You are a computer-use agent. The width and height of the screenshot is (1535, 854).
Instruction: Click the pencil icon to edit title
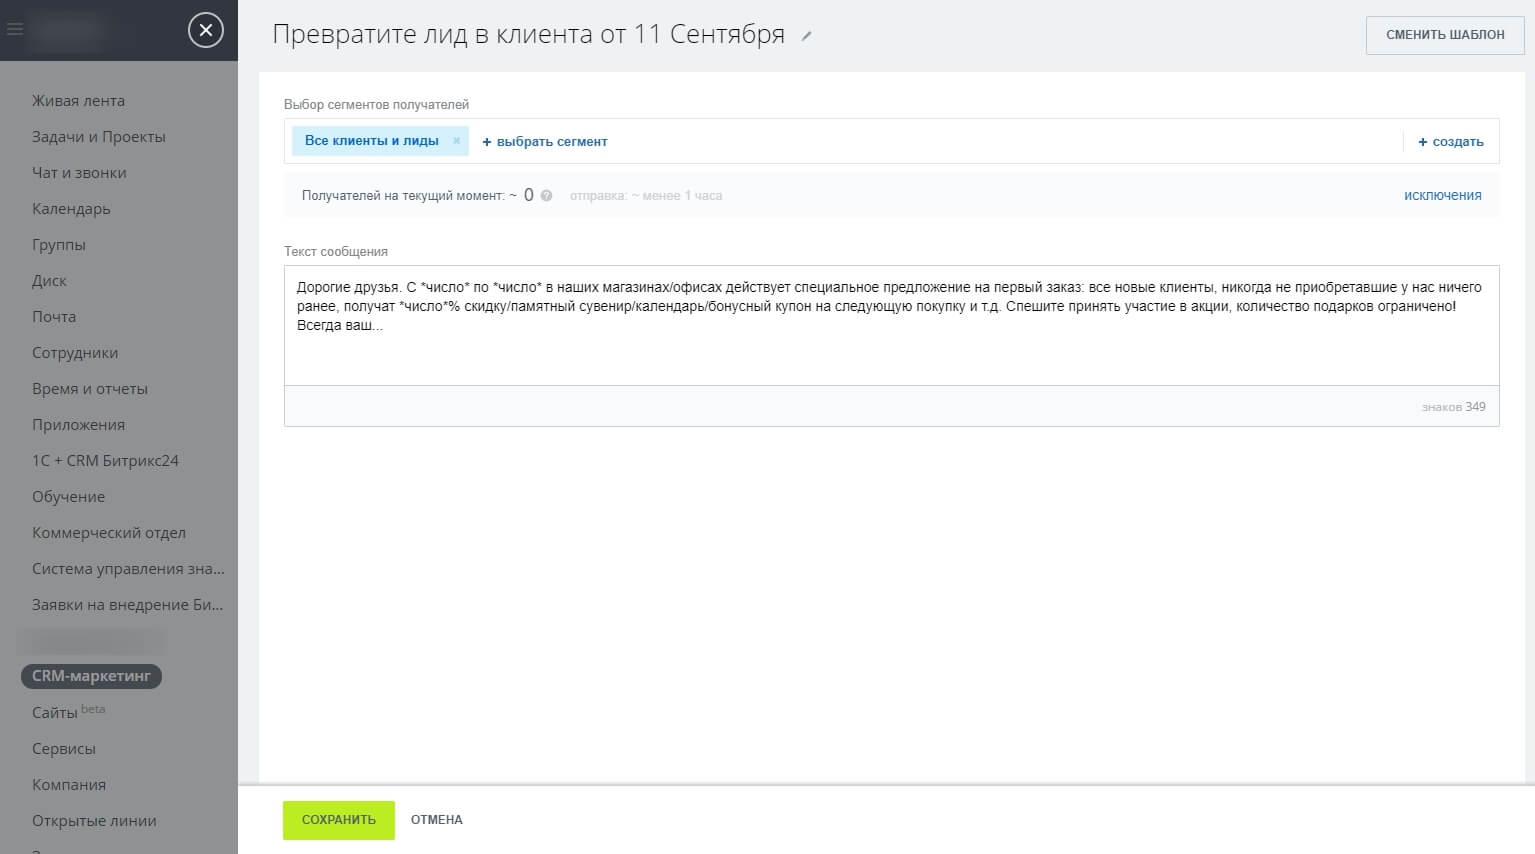[x=807, y=36]
